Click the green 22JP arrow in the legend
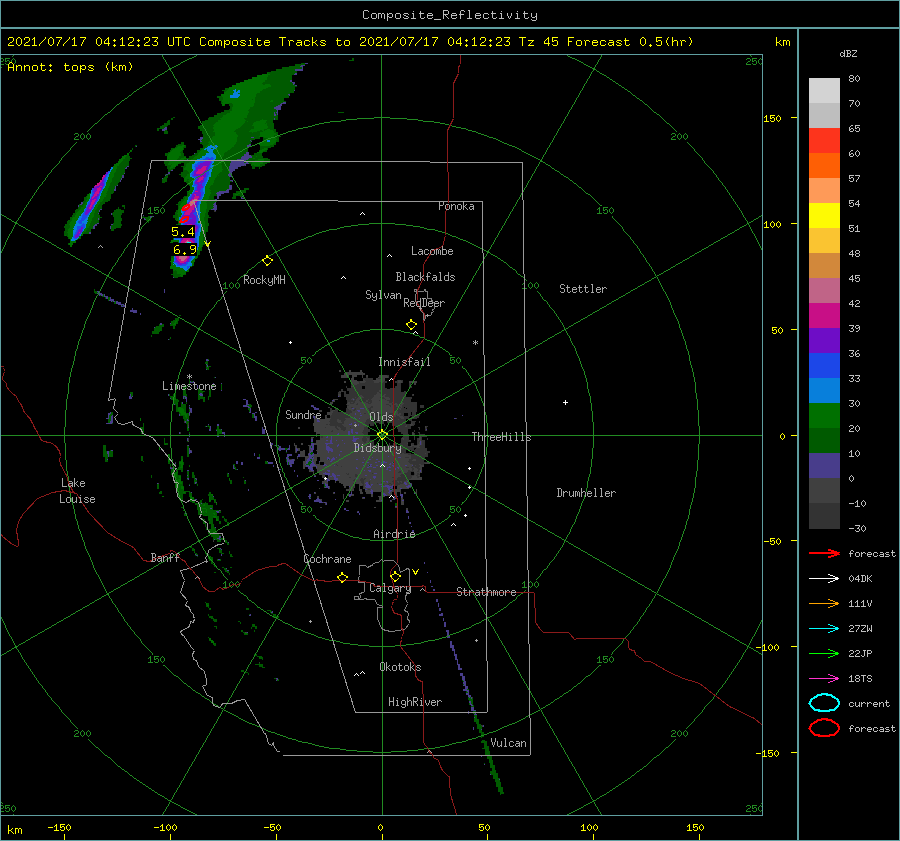The image size is (900, 841). point(824,653)
